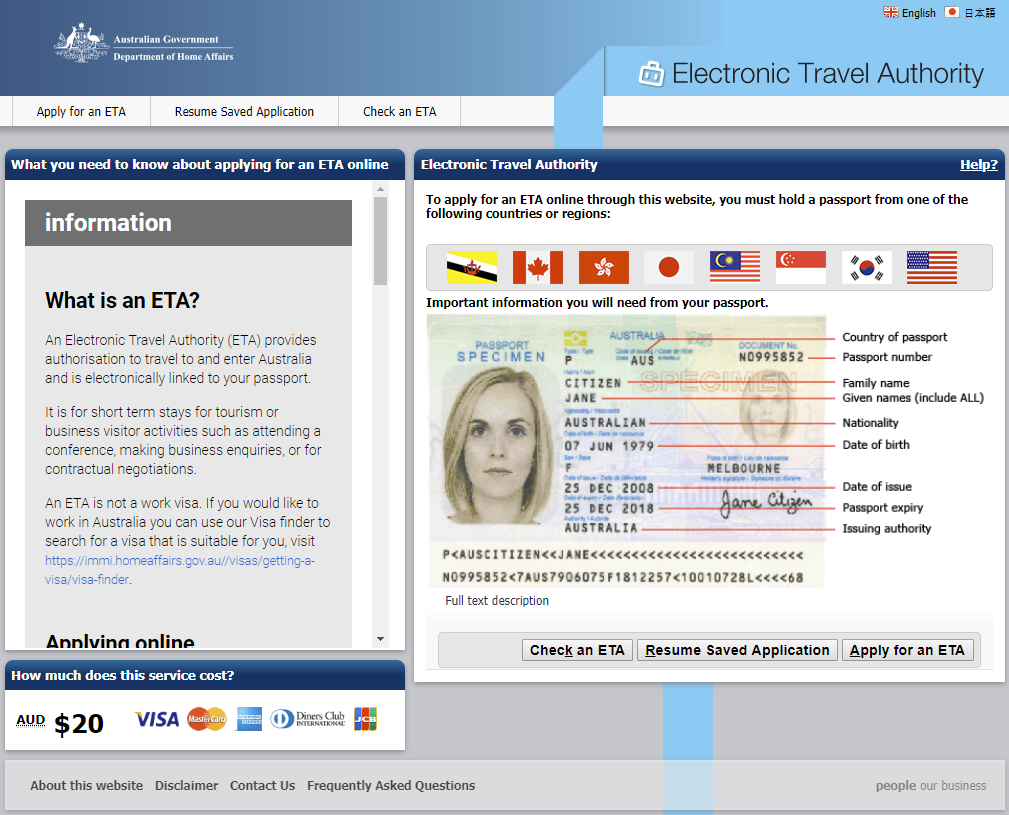Click the Check an ETA button
The height and width of the screenshot is (815, 1009).
(577, 650)
